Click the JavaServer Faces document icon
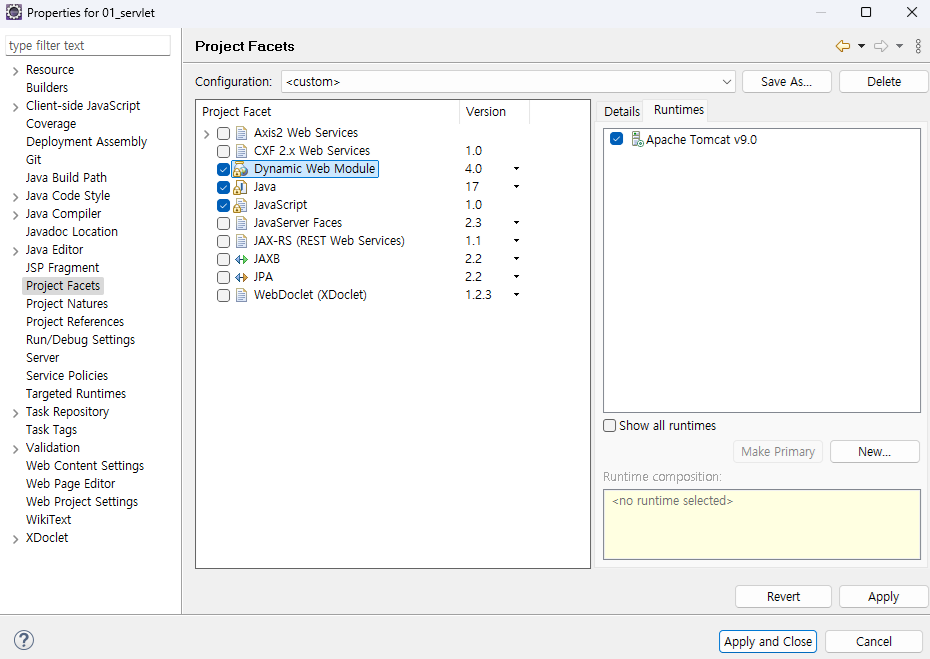930x659 pixels. coord(241,223)
